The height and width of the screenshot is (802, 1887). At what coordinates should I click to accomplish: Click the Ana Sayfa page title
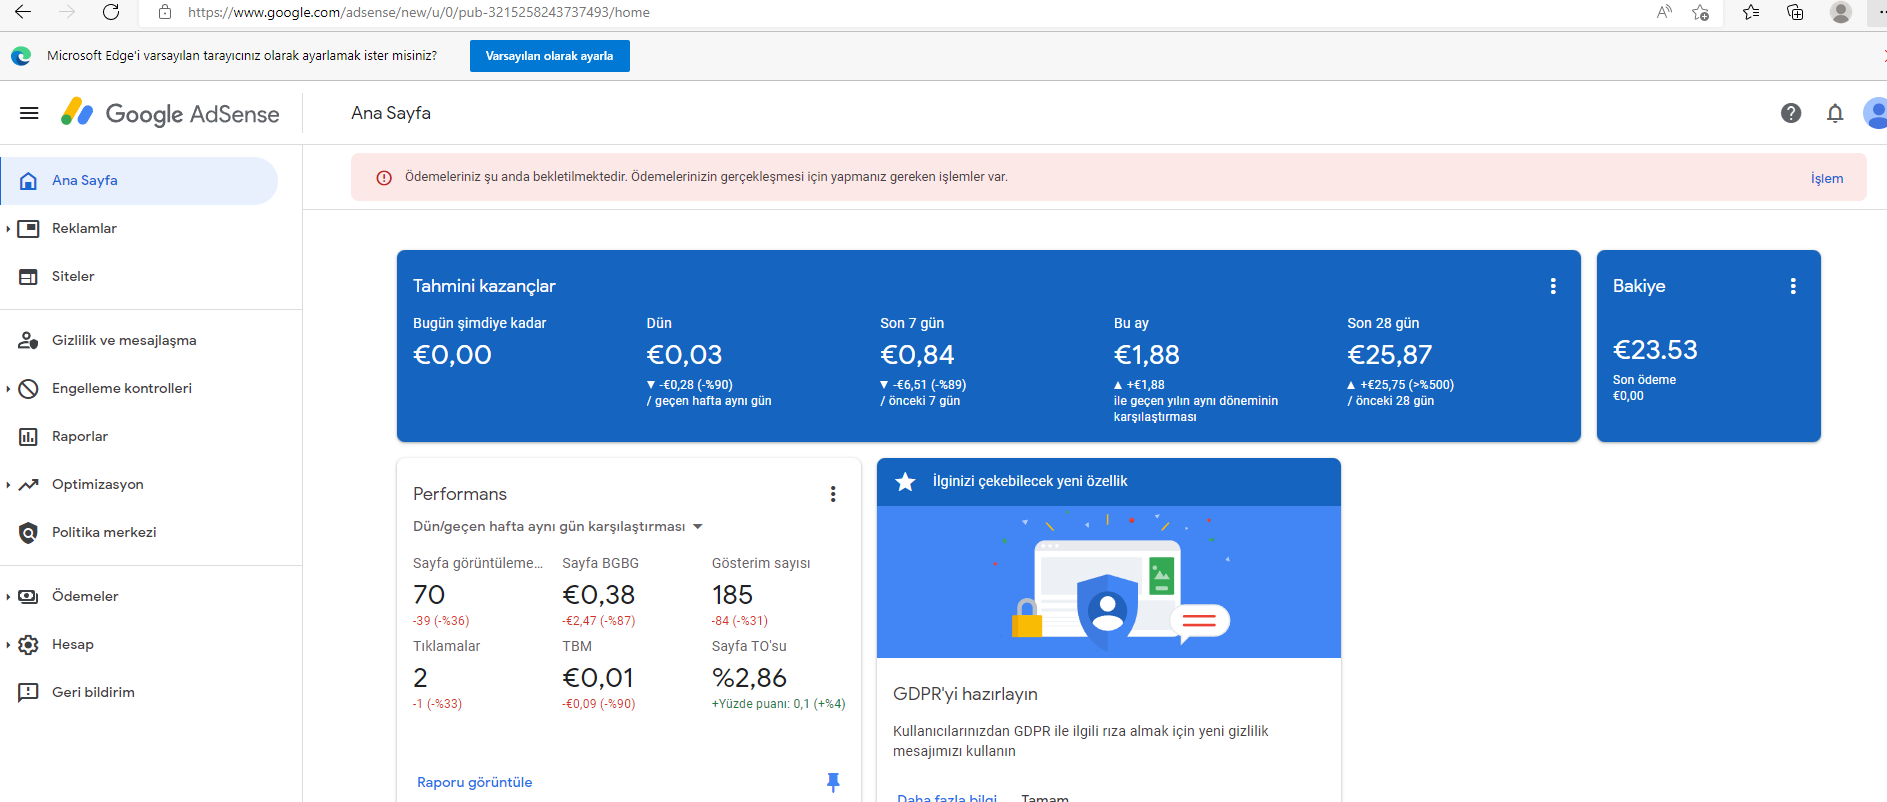(x=391, y=113)
